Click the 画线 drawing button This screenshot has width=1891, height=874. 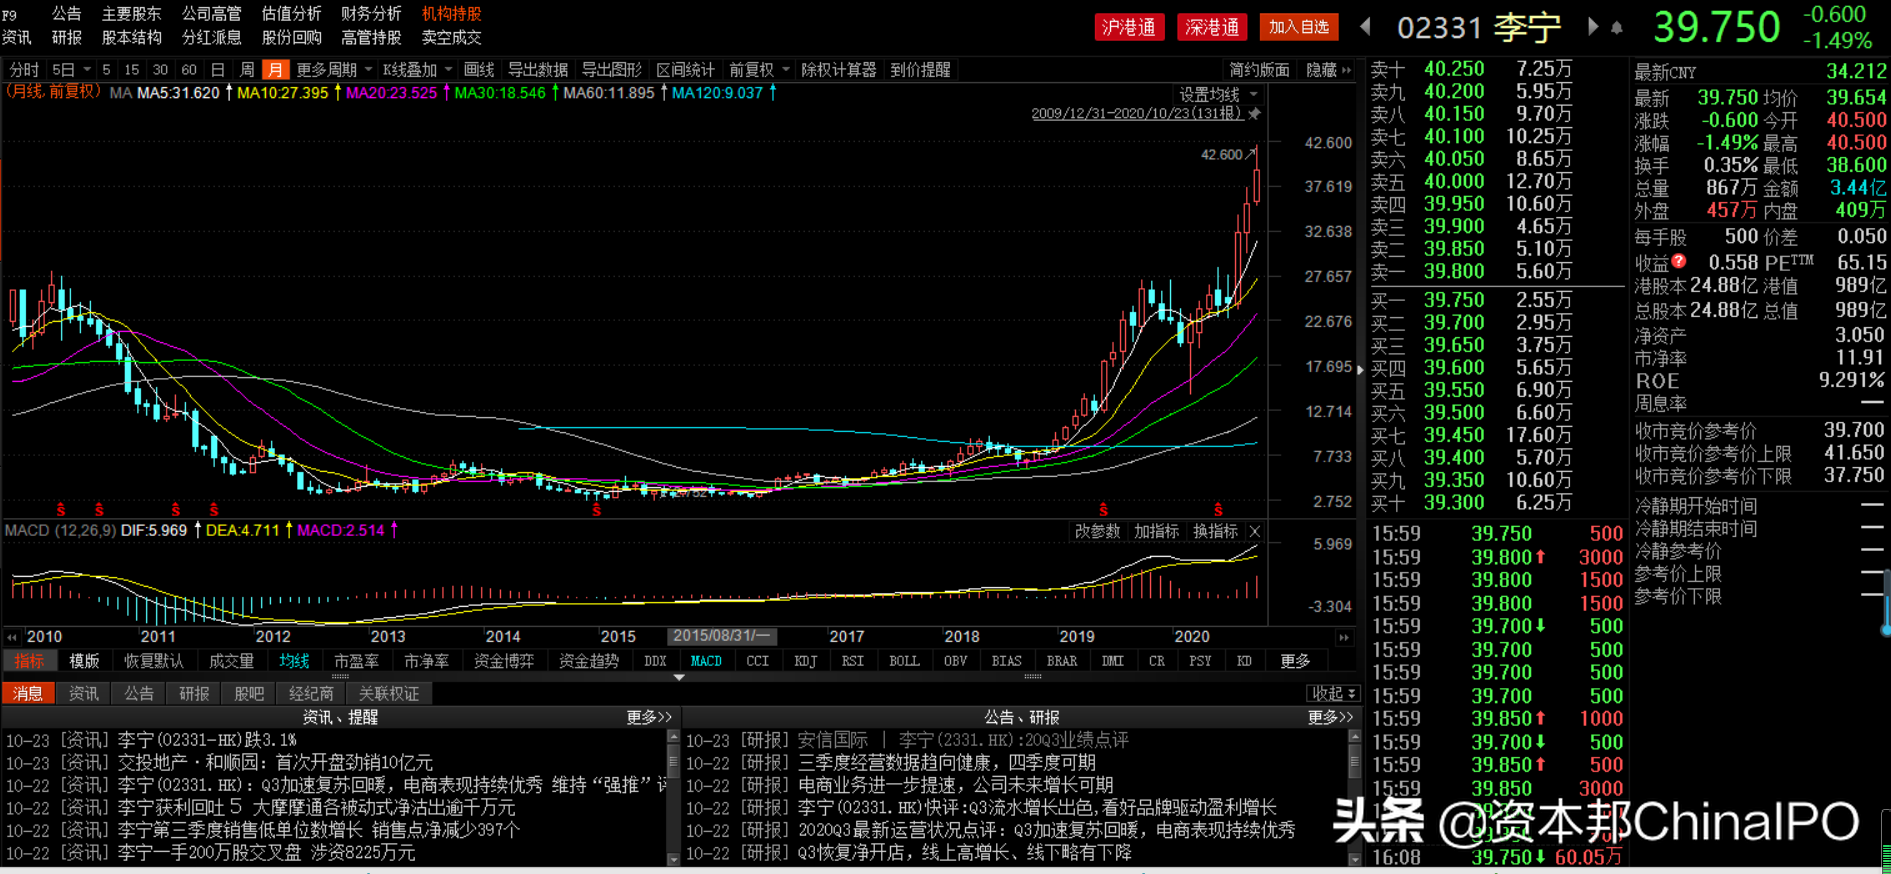[x=479, y=70]
